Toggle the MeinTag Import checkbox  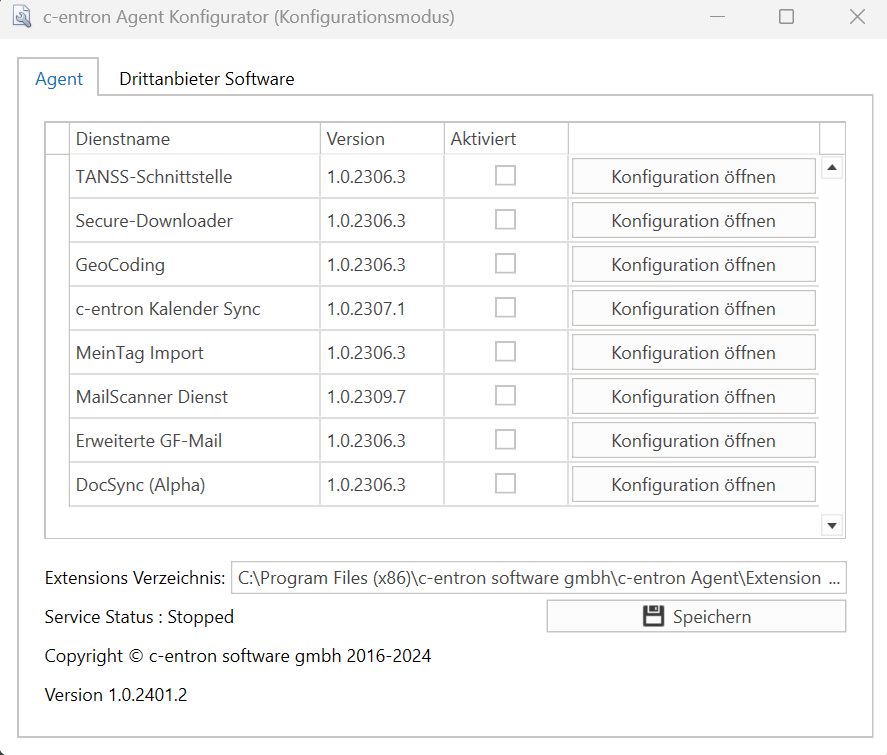coord(505,352)
